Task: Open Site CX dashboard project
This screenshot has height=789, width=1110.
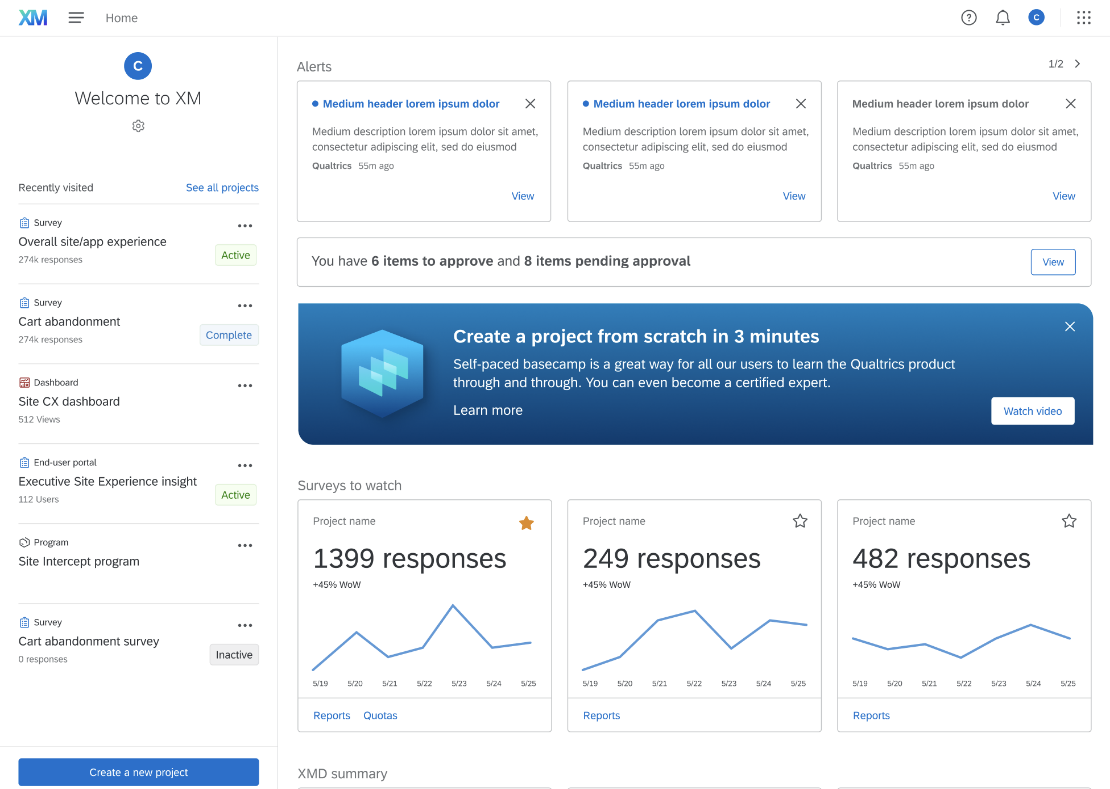Action: pyautogui.click(x=69, y=401)
